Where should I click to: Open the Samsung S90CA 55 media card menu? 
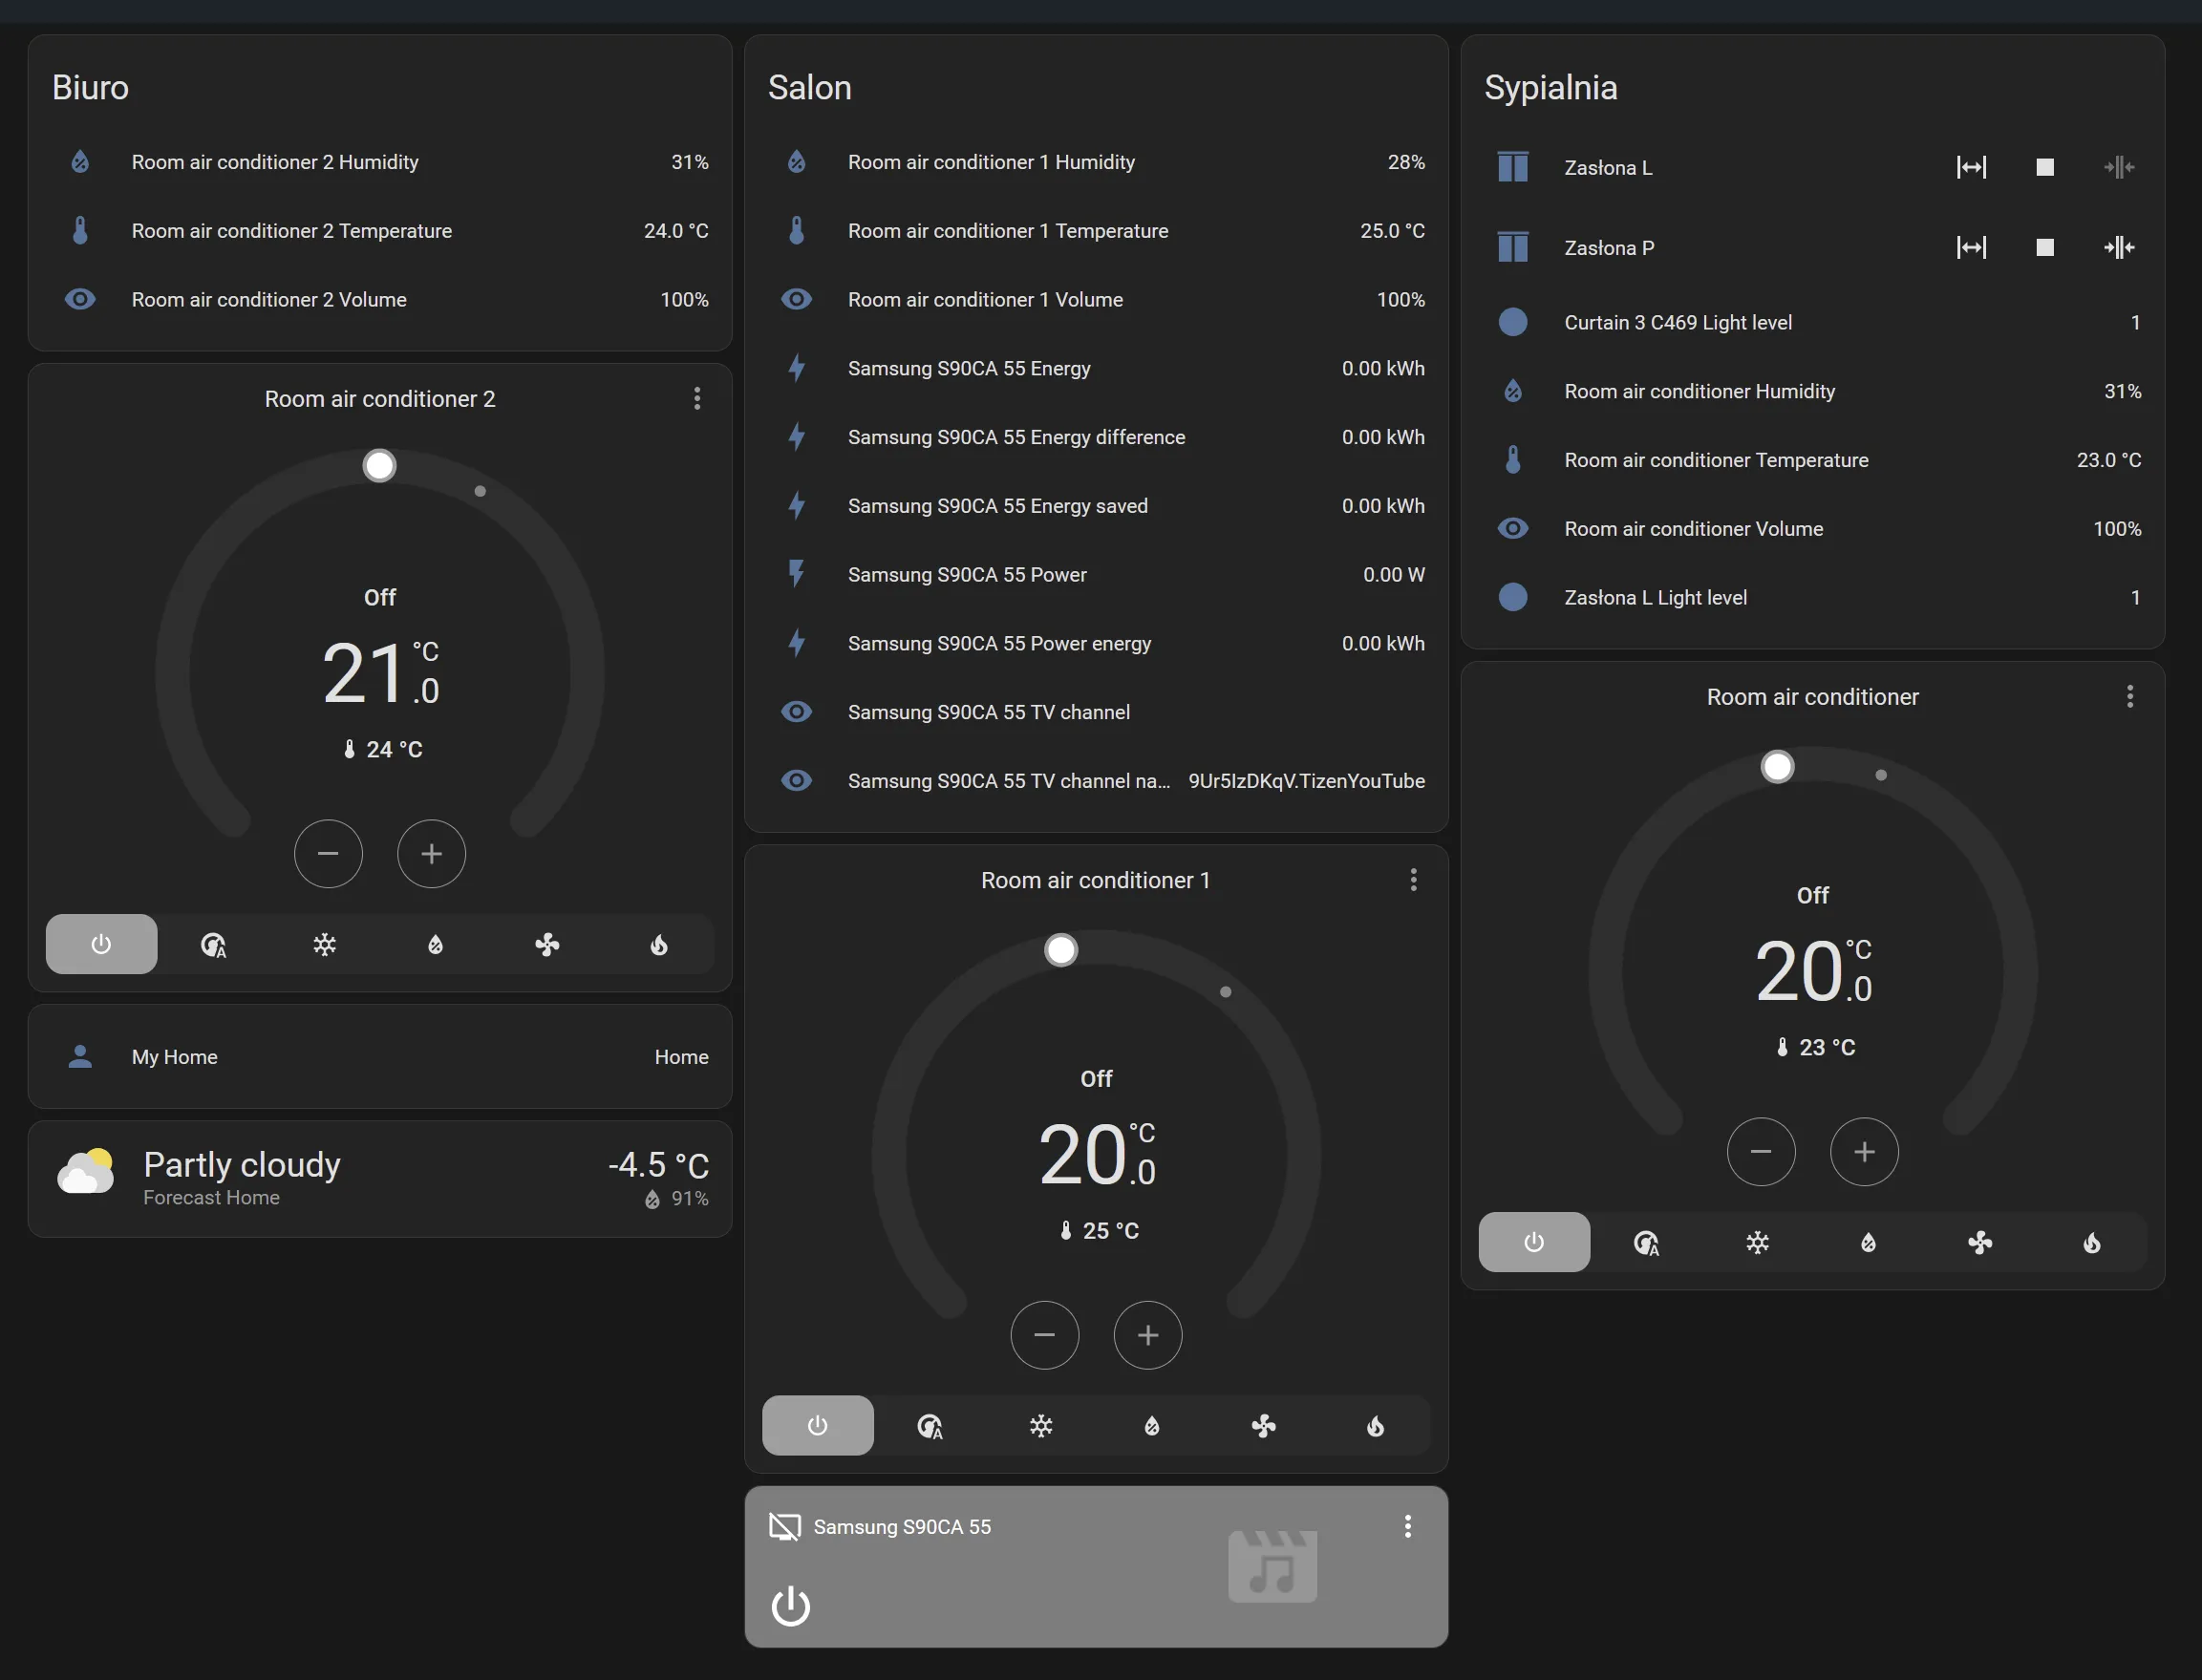pyautogui.click(x=1408, y=1527)
